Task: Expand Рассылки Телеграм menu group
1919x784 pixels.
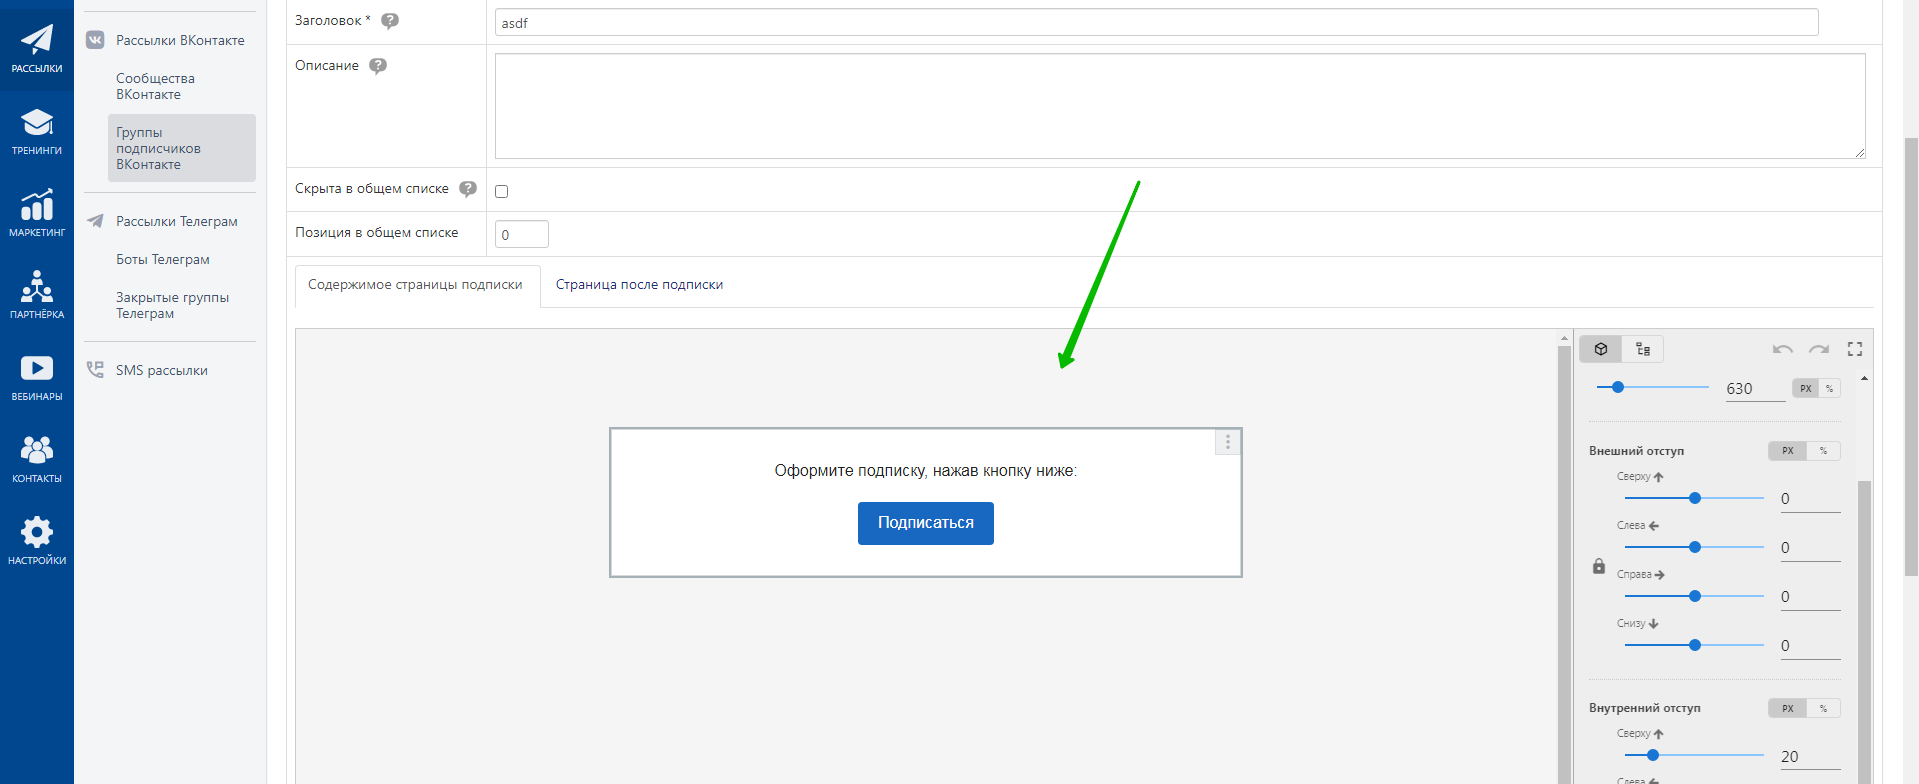Action: pyautogui.click(x=176, y=221)
